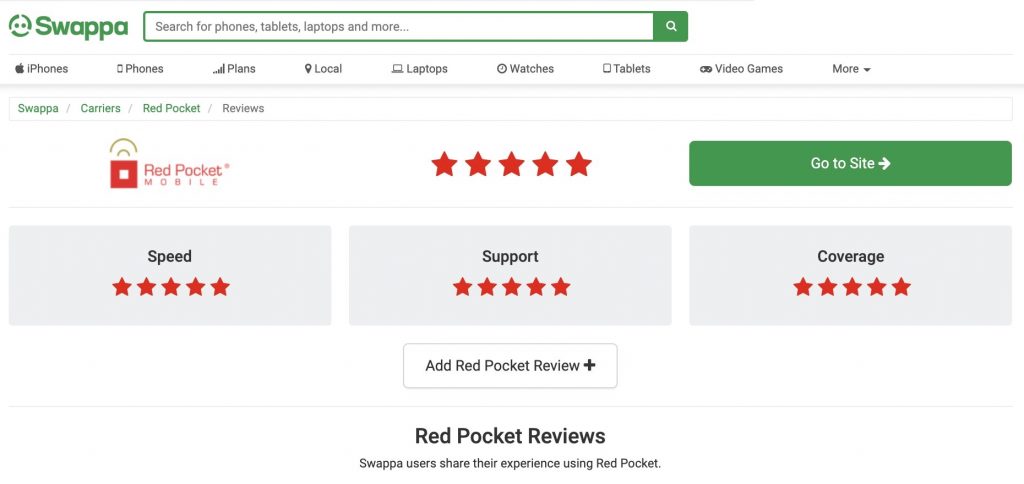Viewport: 1024px width, 484px height.
Task: Click the green search magnifier button
Action: pyautogui.click(x=671, y=26)
